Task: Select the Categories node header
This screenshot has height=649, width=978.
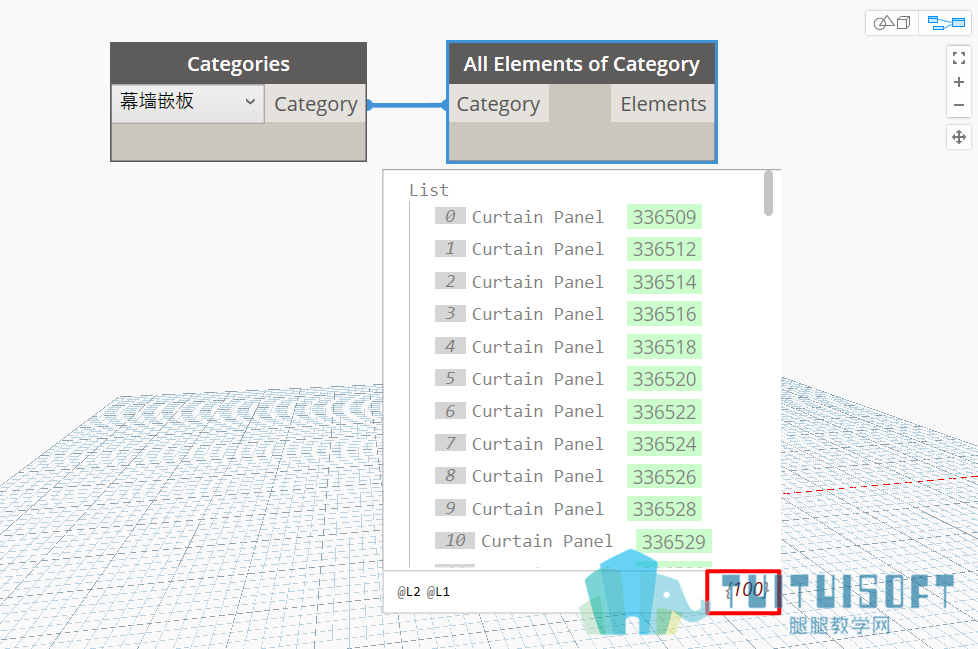Action: 238,64
